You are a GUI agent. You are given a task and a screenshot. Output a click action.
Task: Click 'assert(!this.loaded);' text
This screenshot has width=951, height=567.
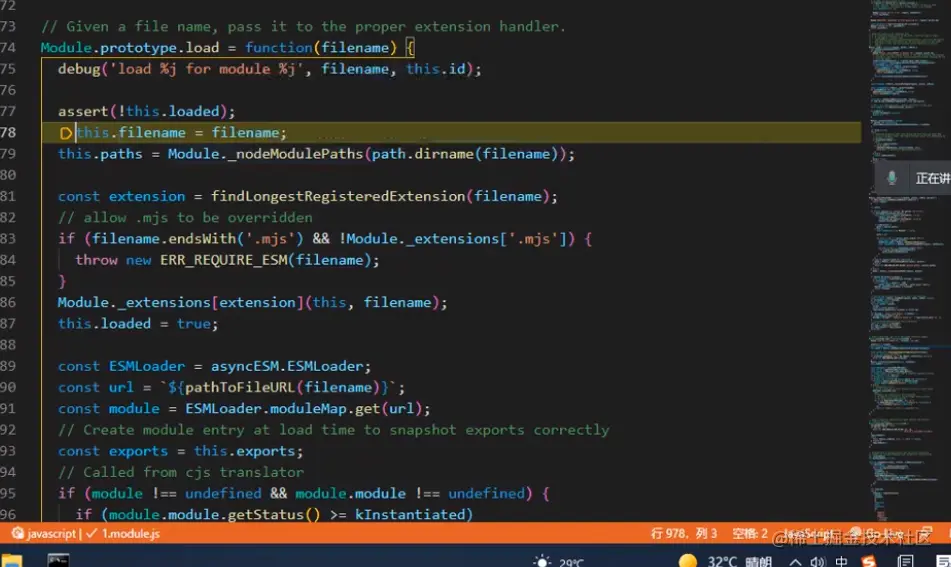coord(146,111)
